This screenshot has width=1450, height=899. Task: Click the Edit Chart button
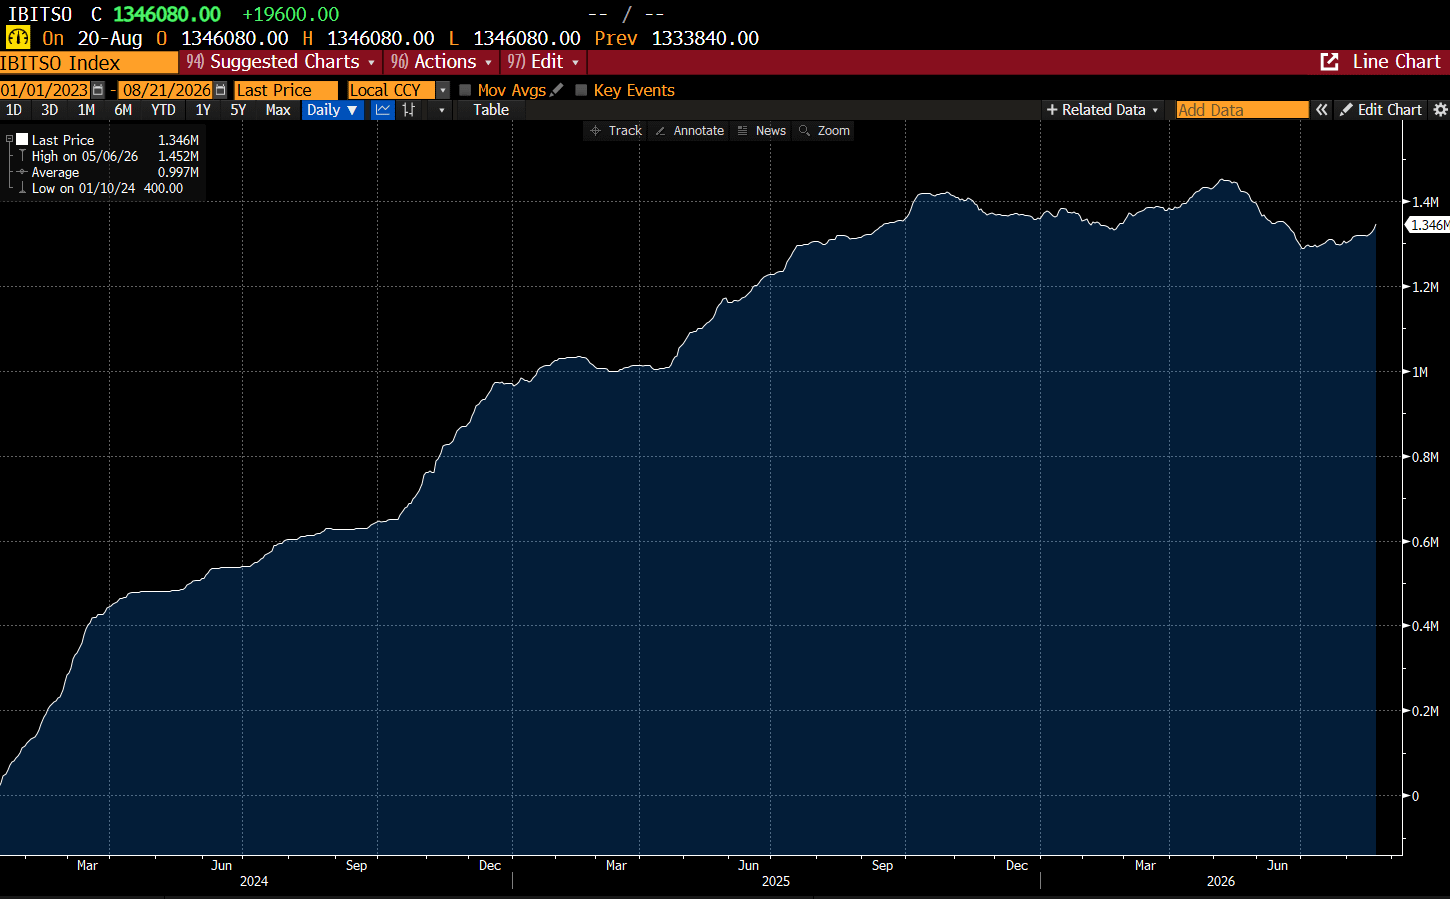coord(1381,110)
